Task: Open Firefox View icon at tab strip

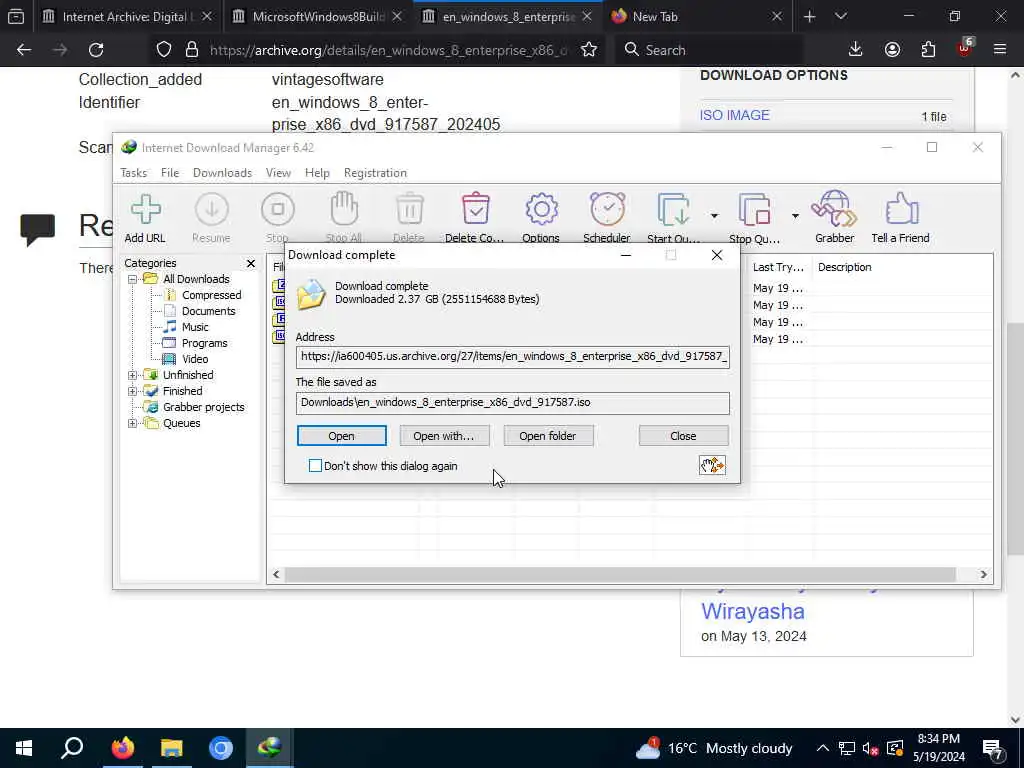Action: click(16, 16)
